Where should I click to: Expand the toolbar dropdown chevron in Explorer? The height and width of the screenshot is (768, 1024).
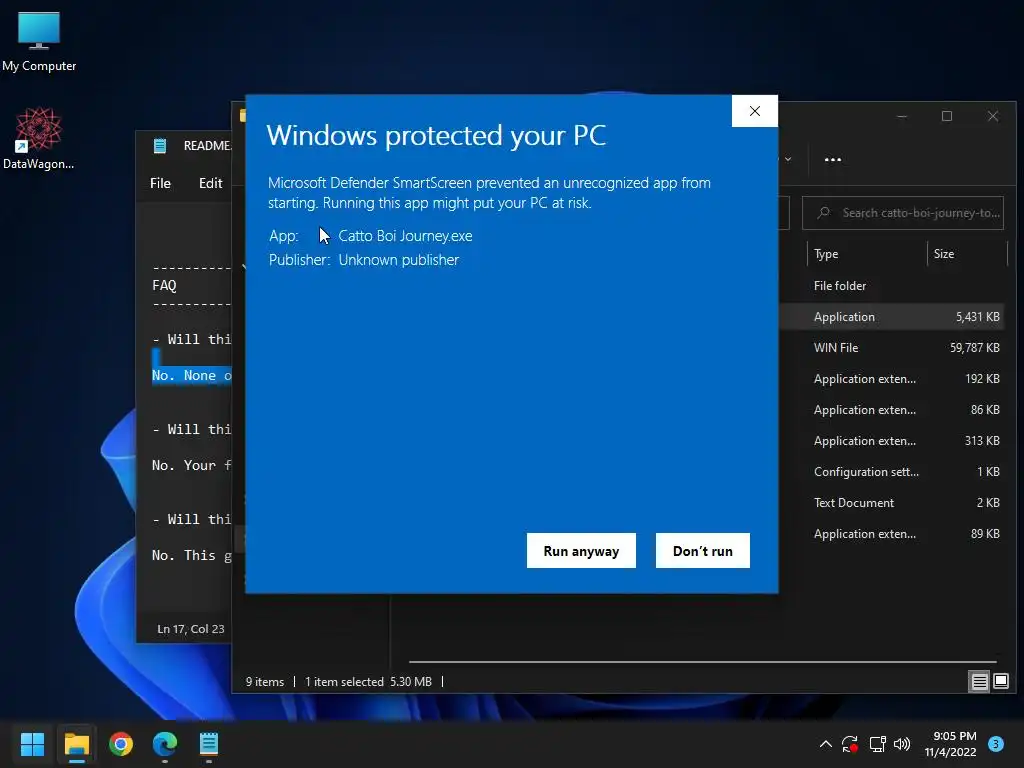[788, 159]
